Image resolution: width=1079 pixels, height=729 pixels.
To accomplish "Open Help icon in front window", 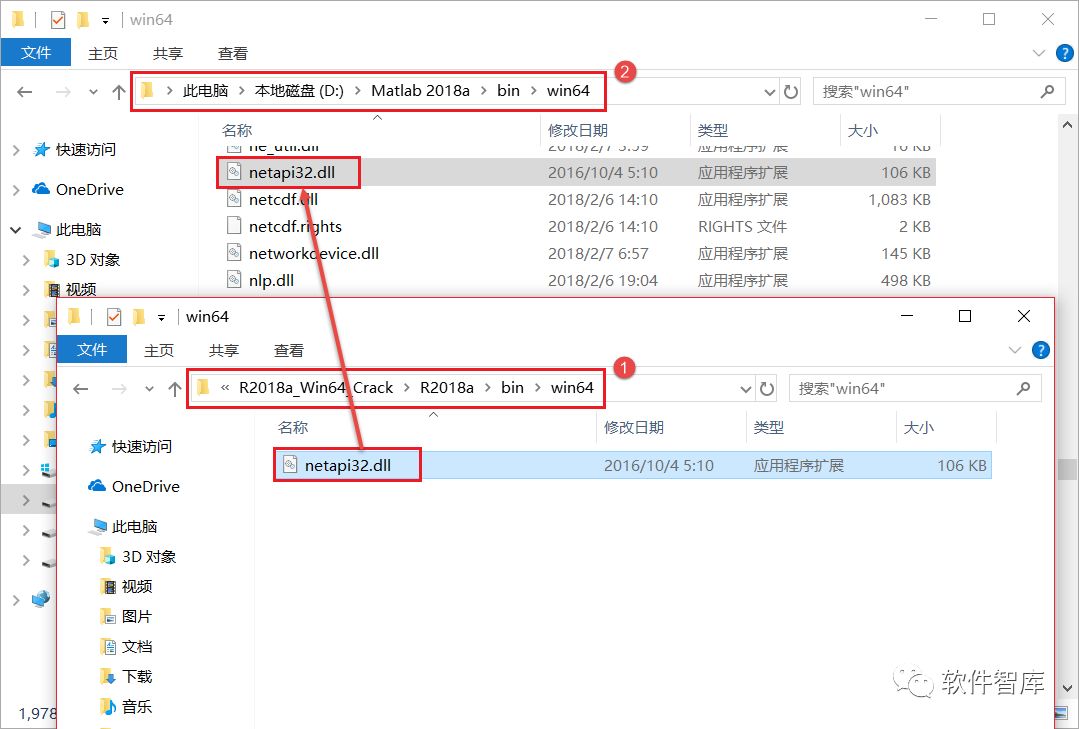I will [x=1041, y=350].
